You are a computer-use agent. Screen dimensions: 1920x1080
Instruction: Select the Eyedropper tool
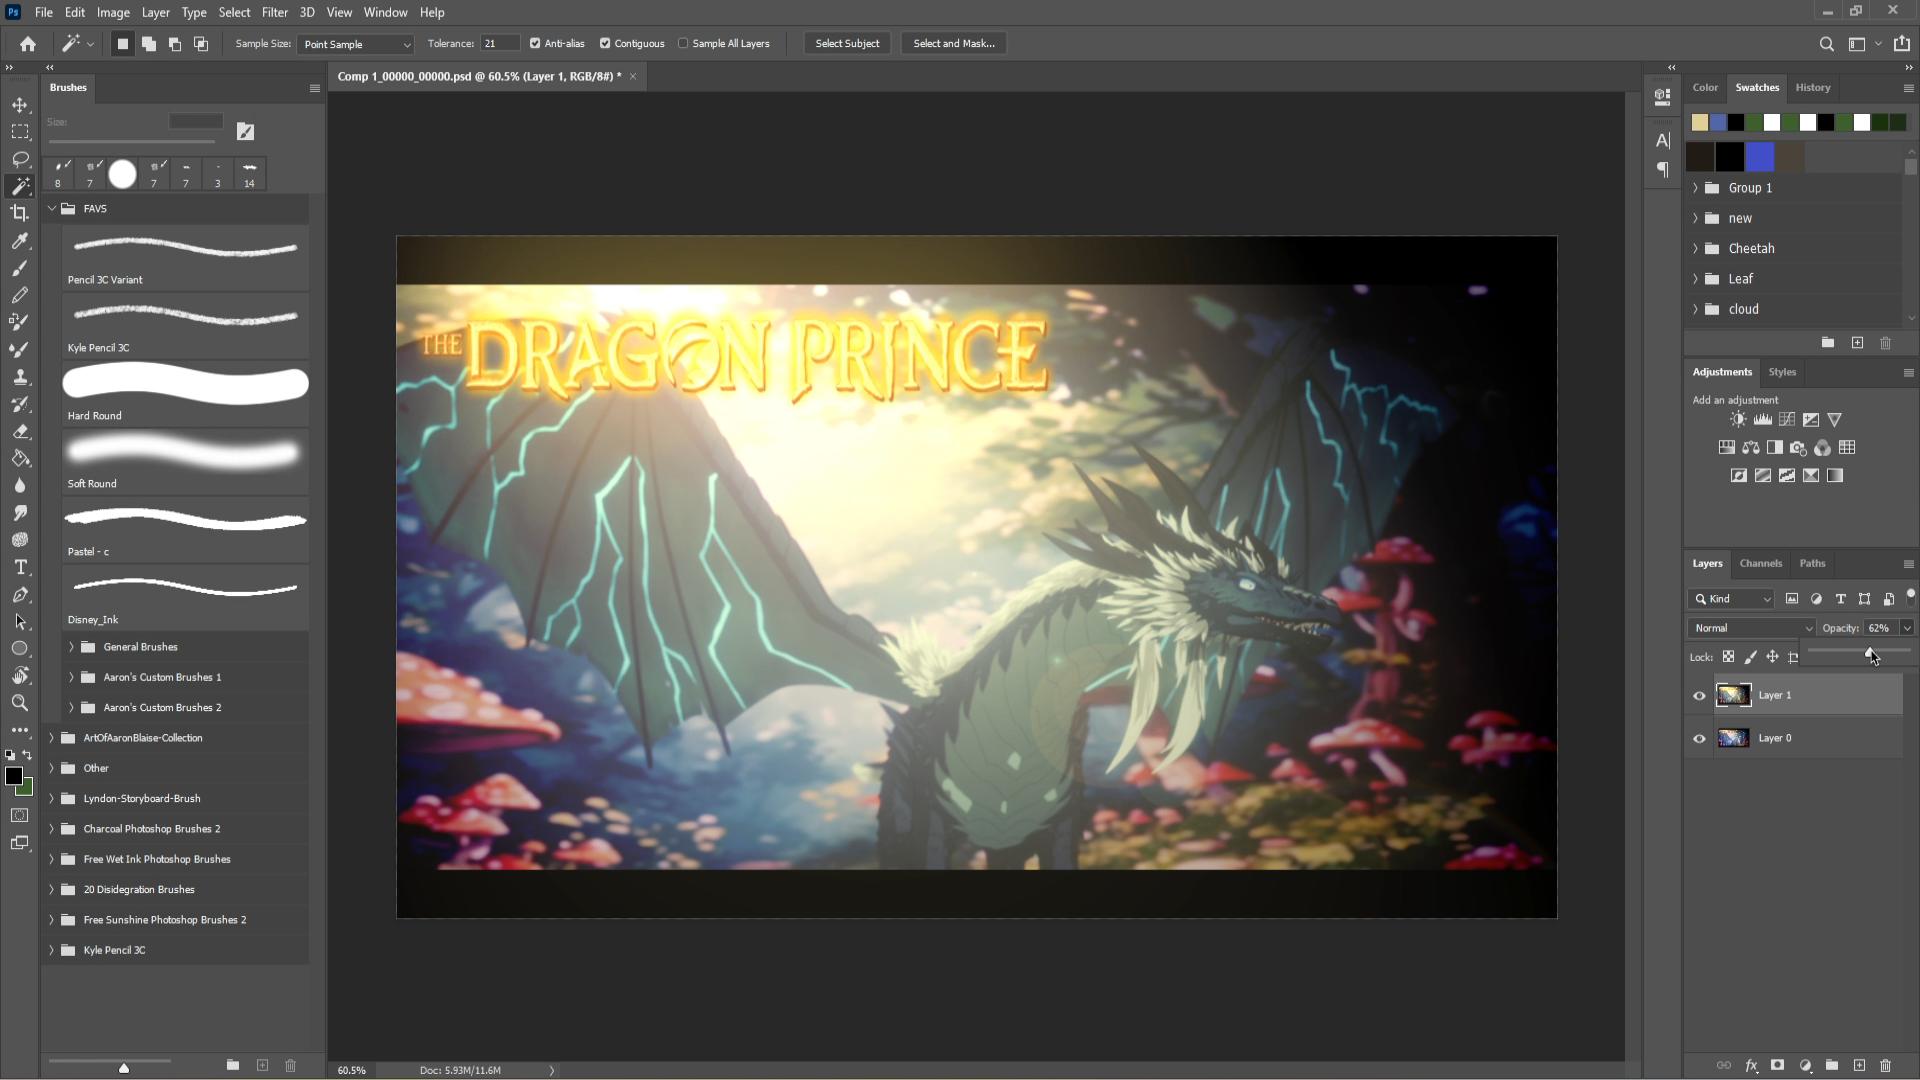click(20, 241)
